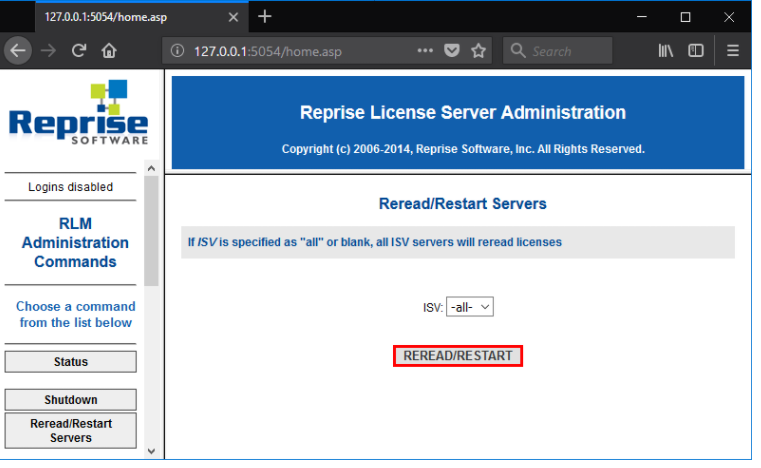Click the Reprise Software logo

78,113
